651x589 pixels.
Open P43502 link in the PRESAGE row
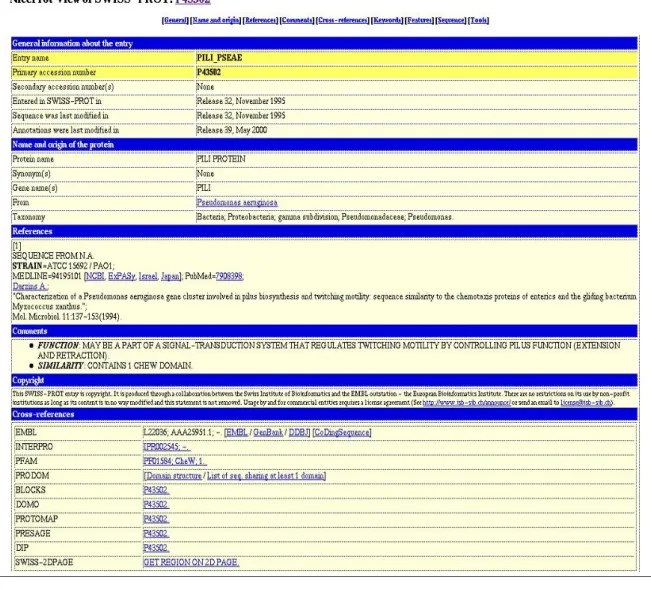156,533
